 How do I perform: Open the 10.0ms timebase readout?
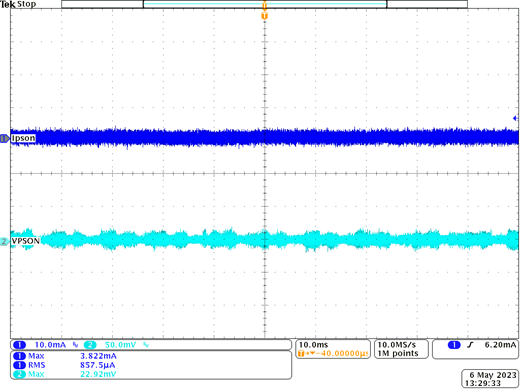point(313,345)
